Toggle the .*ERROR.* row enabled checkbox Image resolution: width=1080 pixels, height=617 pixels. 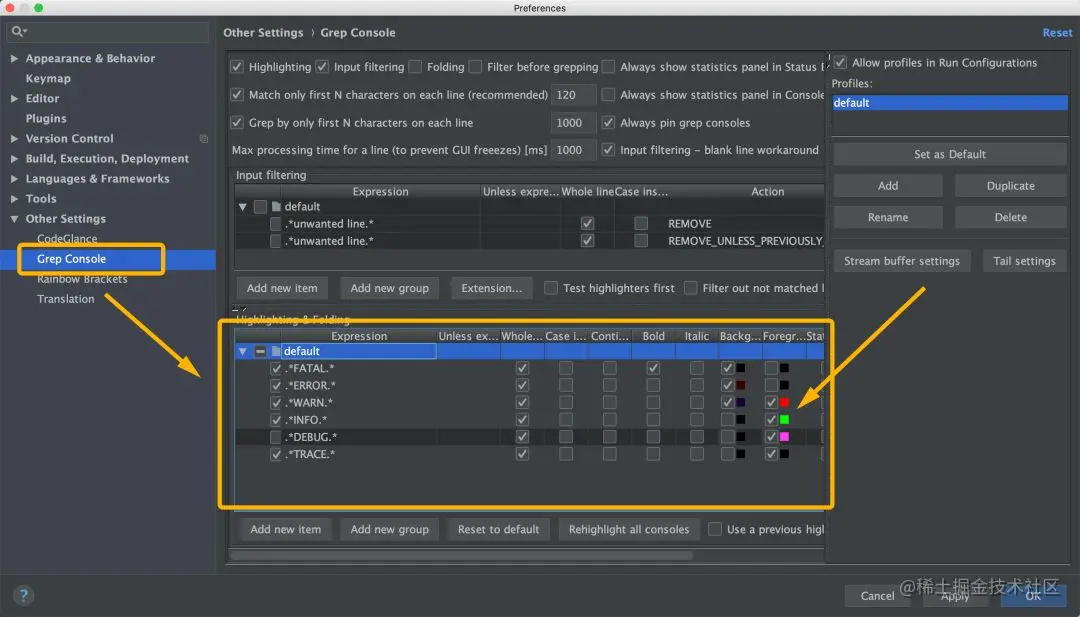point(276,385)
